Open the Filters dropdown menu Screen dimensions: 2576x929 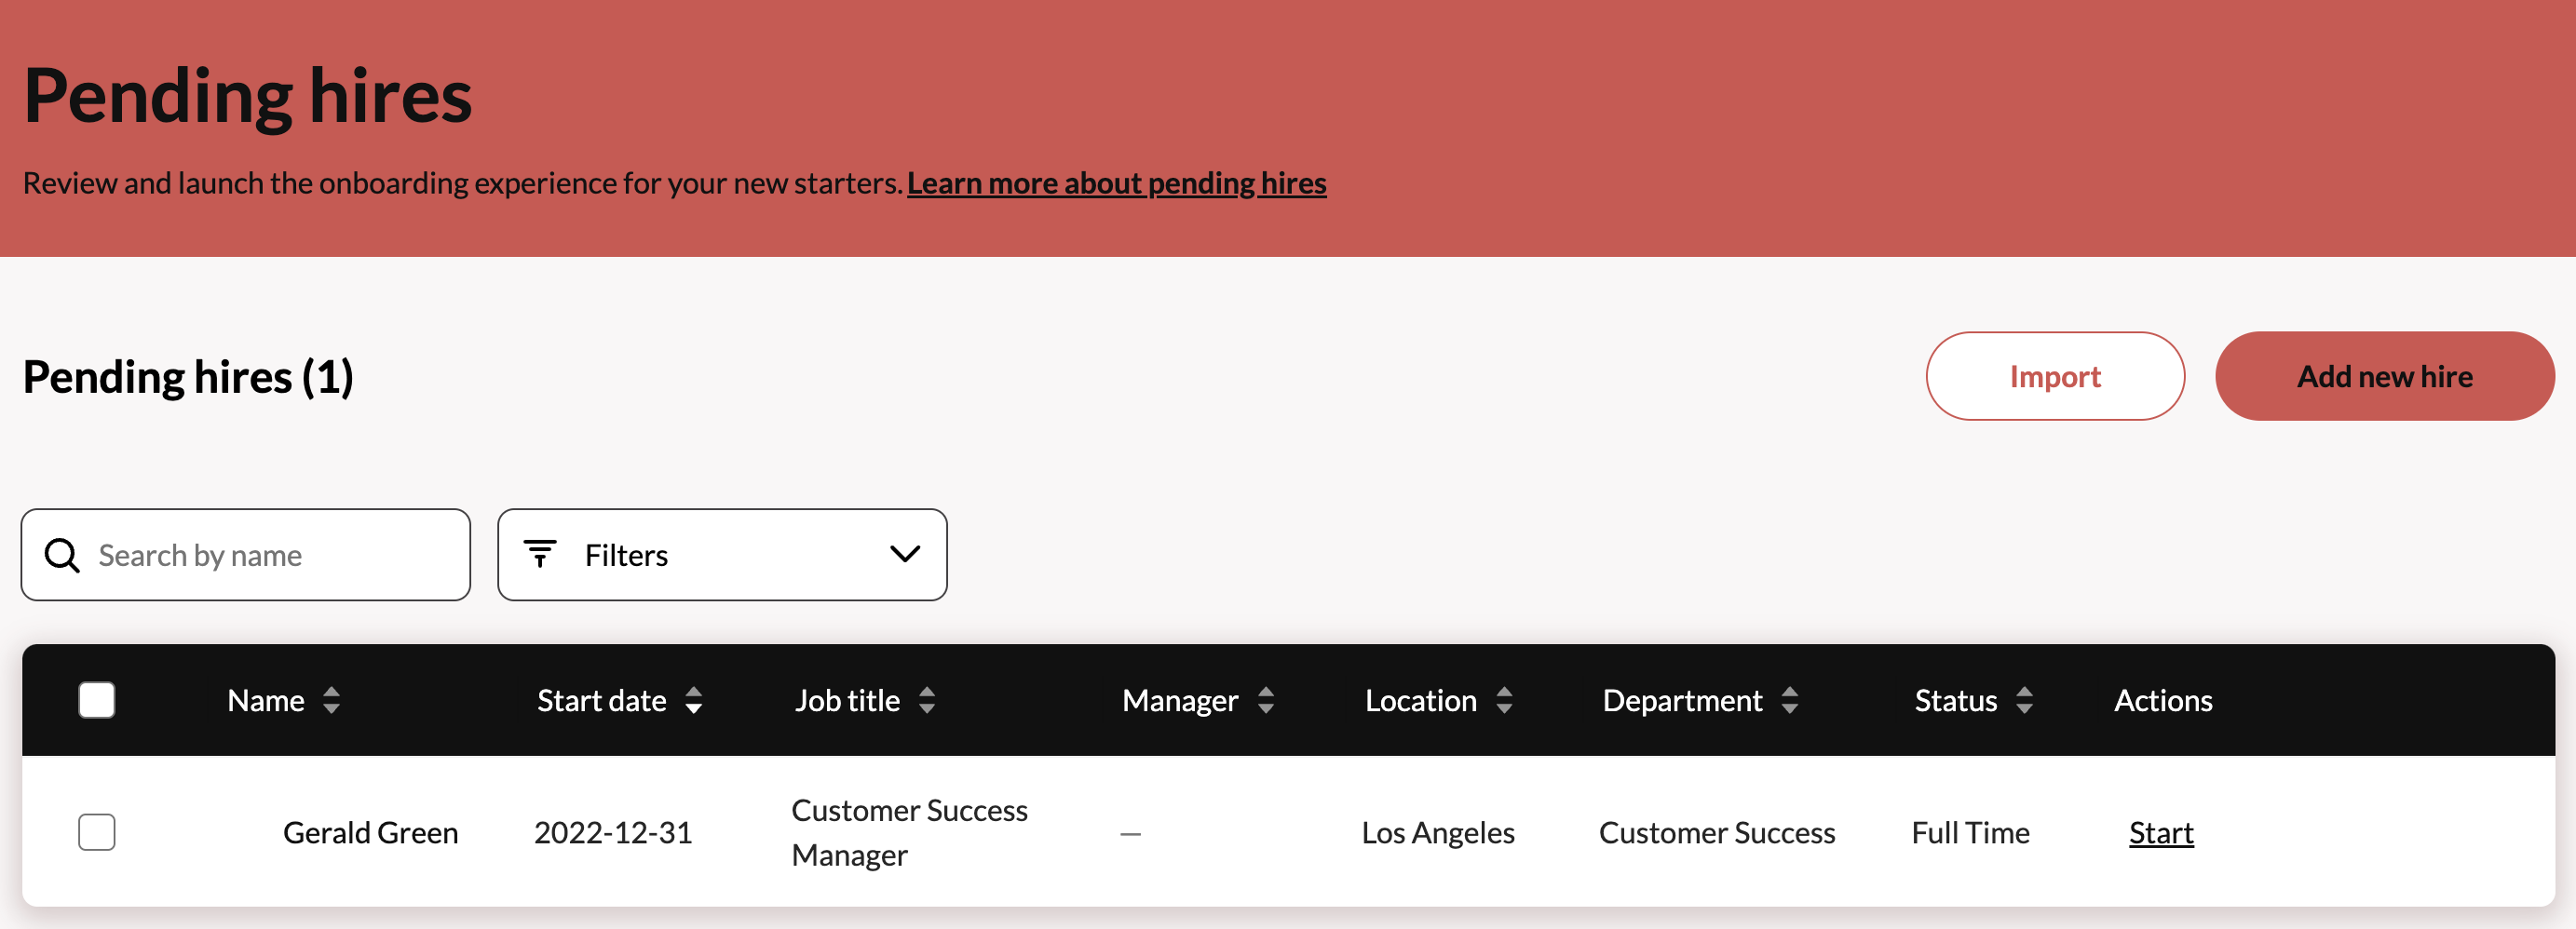coord(720,555)
